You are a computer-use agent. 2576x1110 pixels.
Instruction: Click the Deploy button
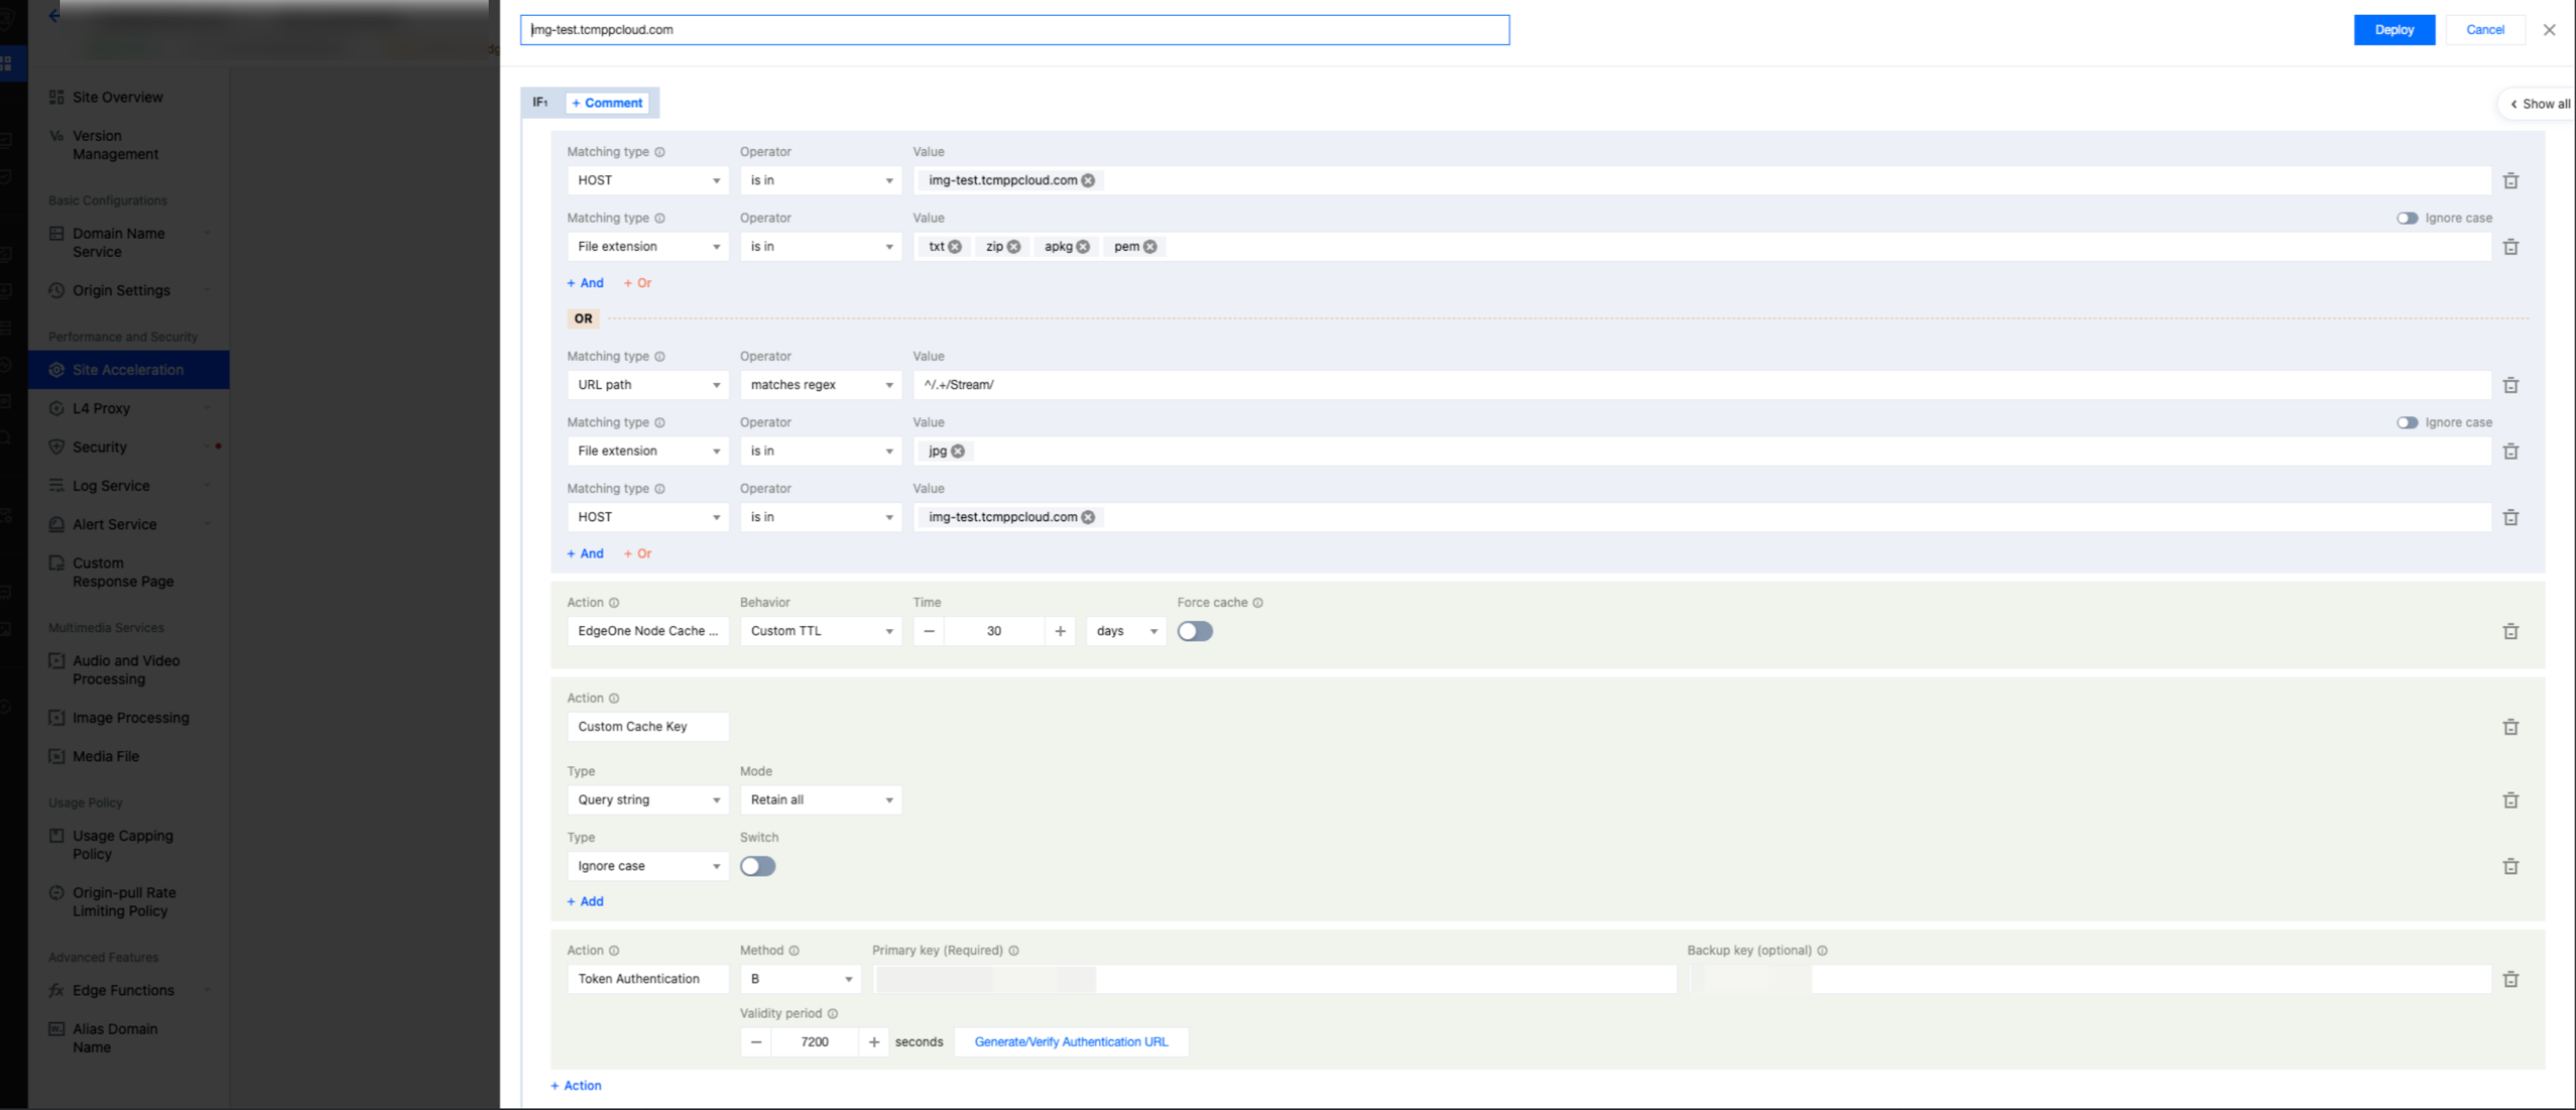click(2394, 30)
